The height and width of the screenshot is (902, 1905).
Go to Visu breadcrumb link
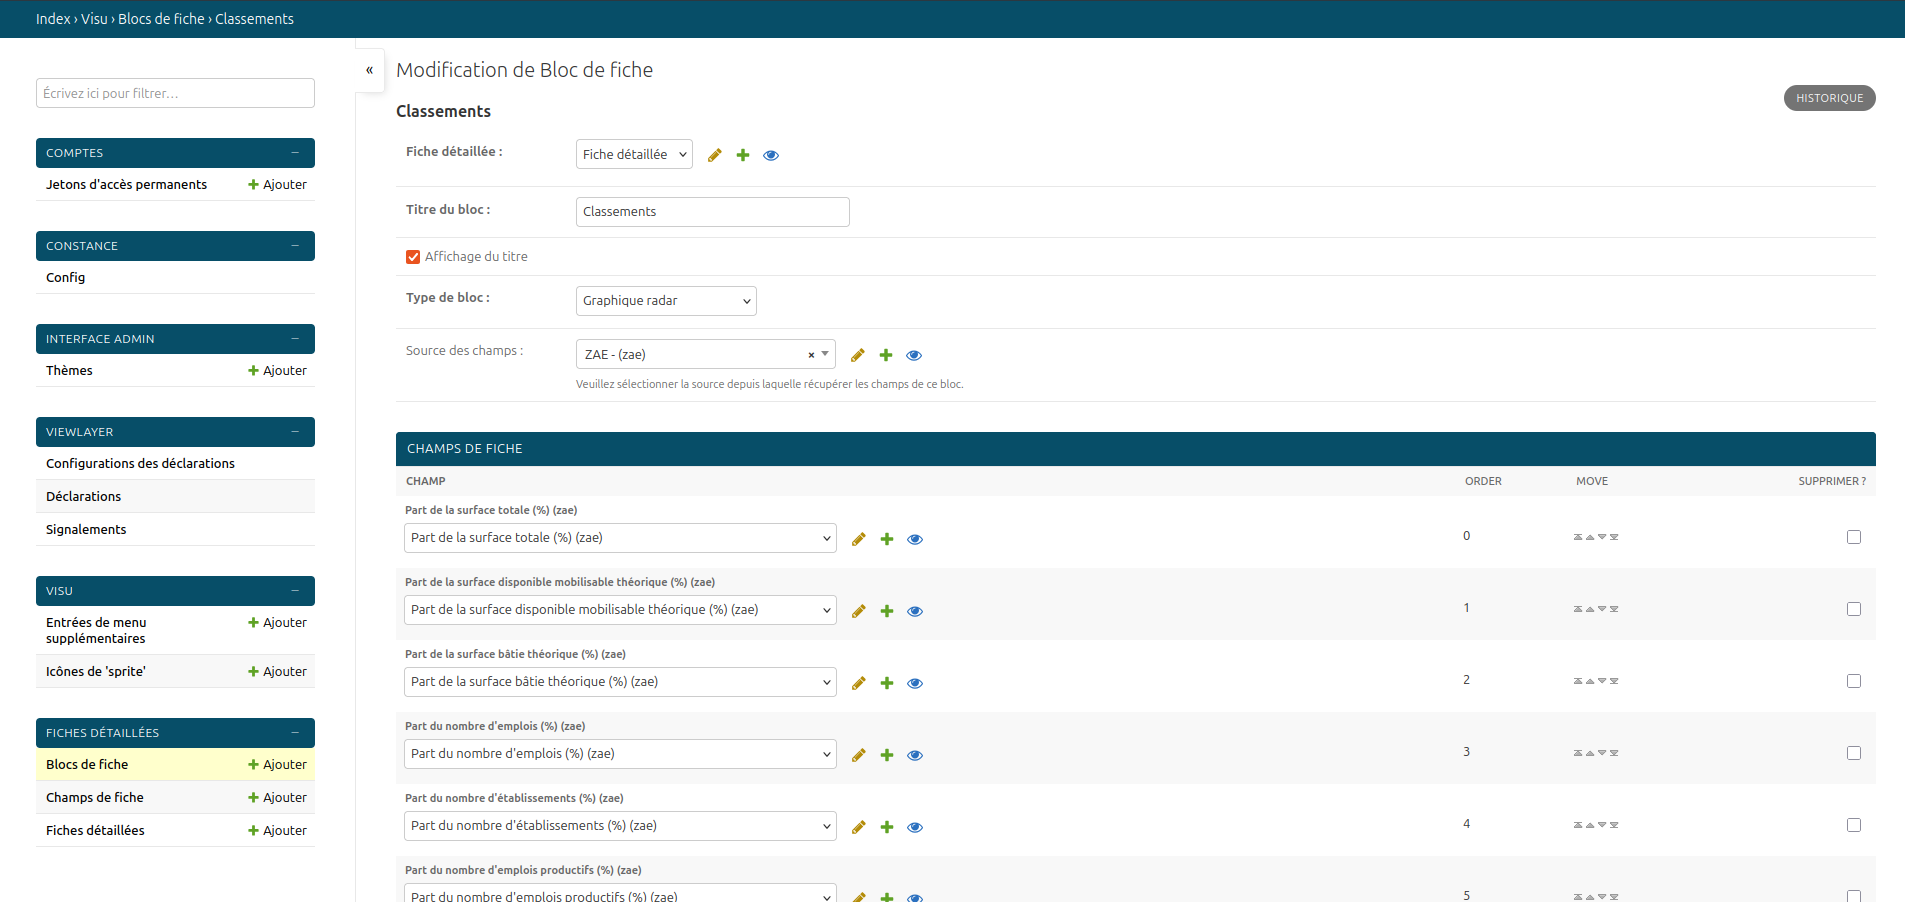coord(94,19)
